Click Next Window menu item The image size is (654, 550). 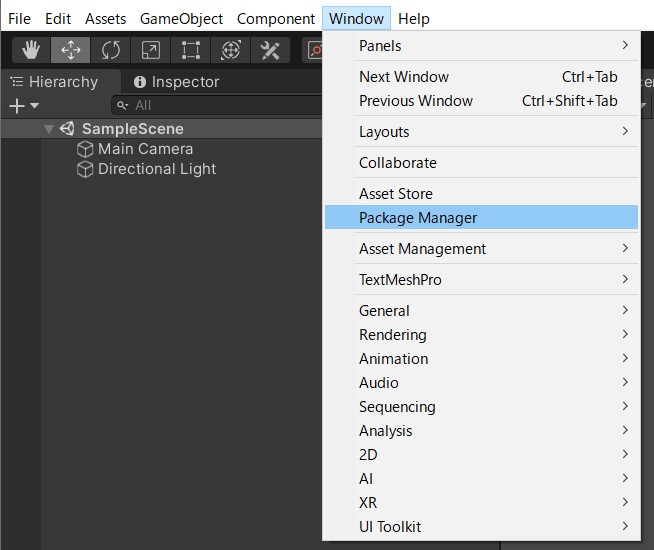[404, 77]
